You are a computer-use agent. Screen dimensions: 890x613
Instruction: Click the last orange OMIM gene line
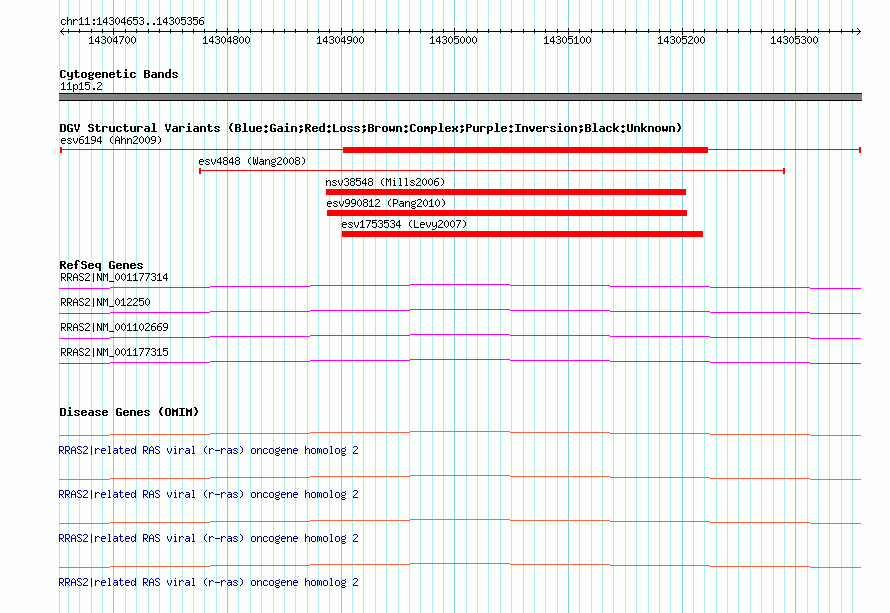pos(460,564)
